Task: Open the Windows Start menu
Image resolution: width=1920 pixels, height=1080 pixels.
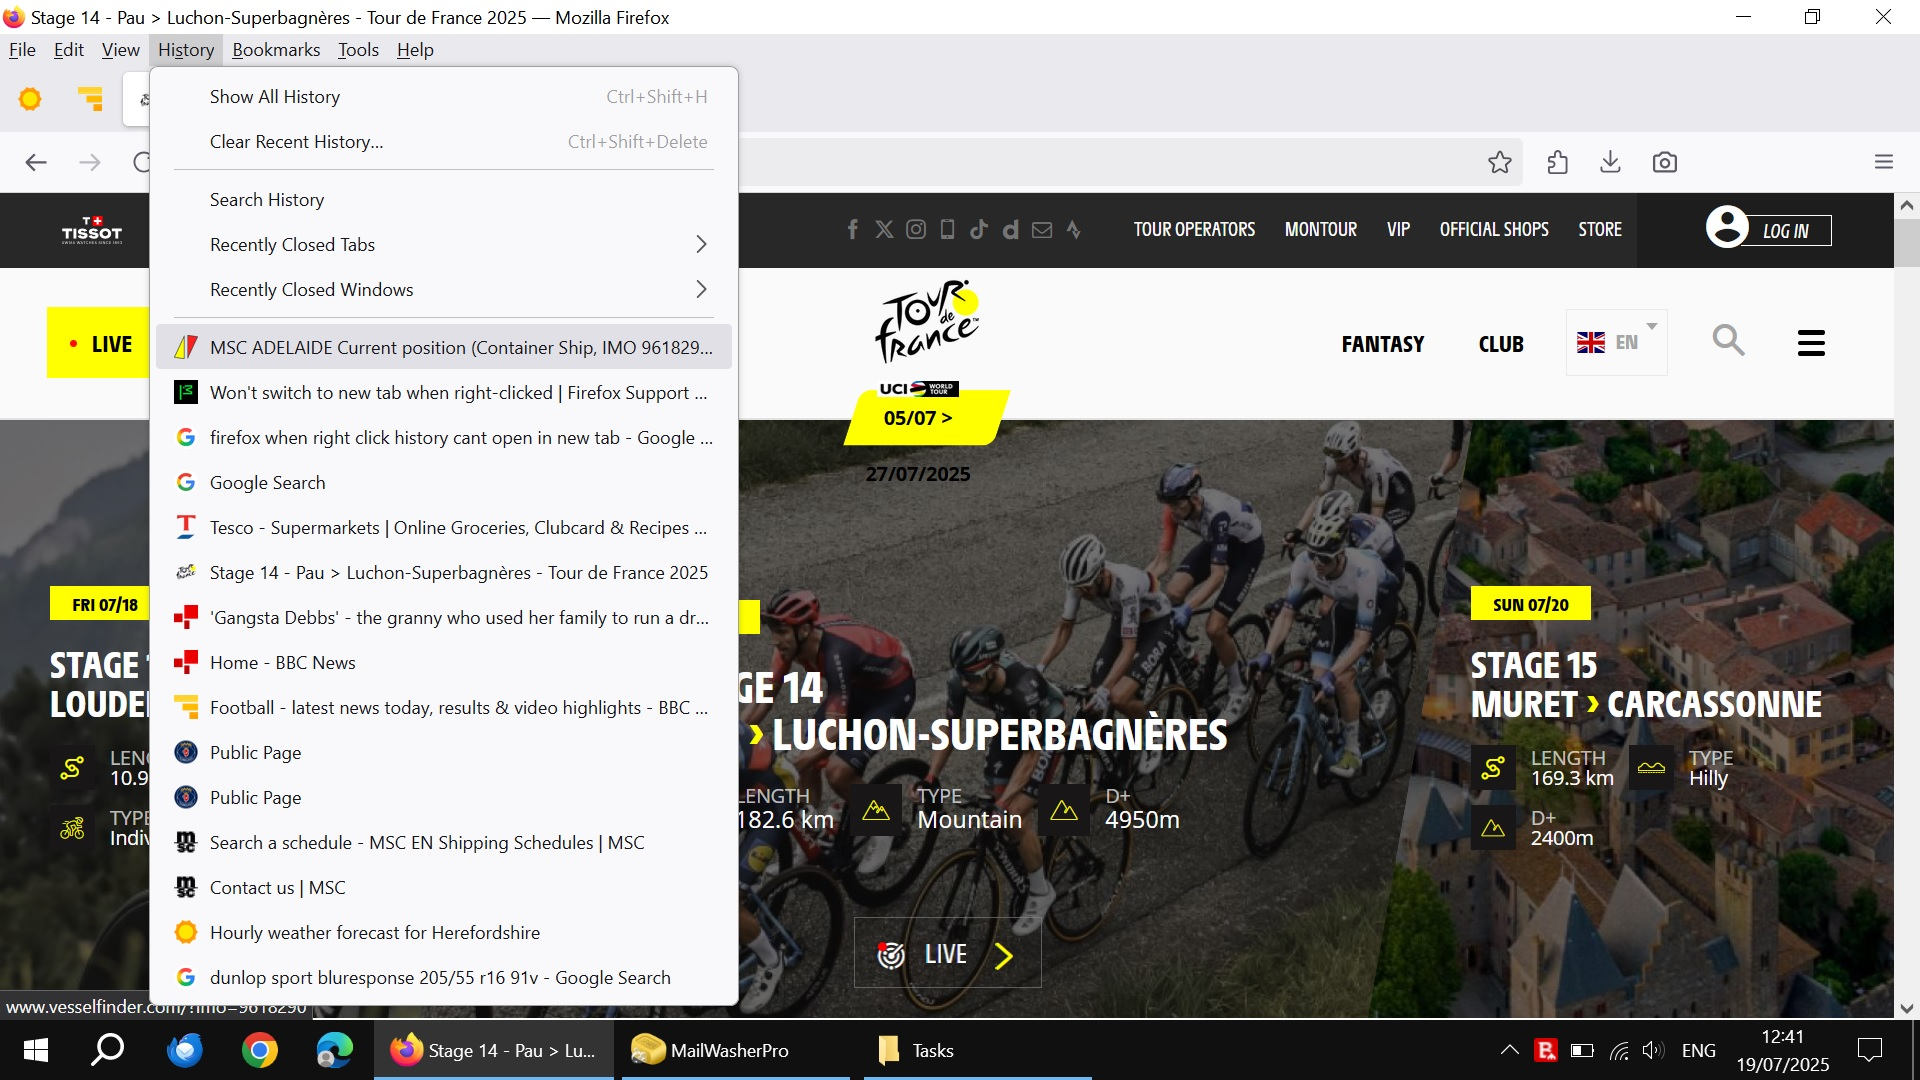Action: 36,1050
